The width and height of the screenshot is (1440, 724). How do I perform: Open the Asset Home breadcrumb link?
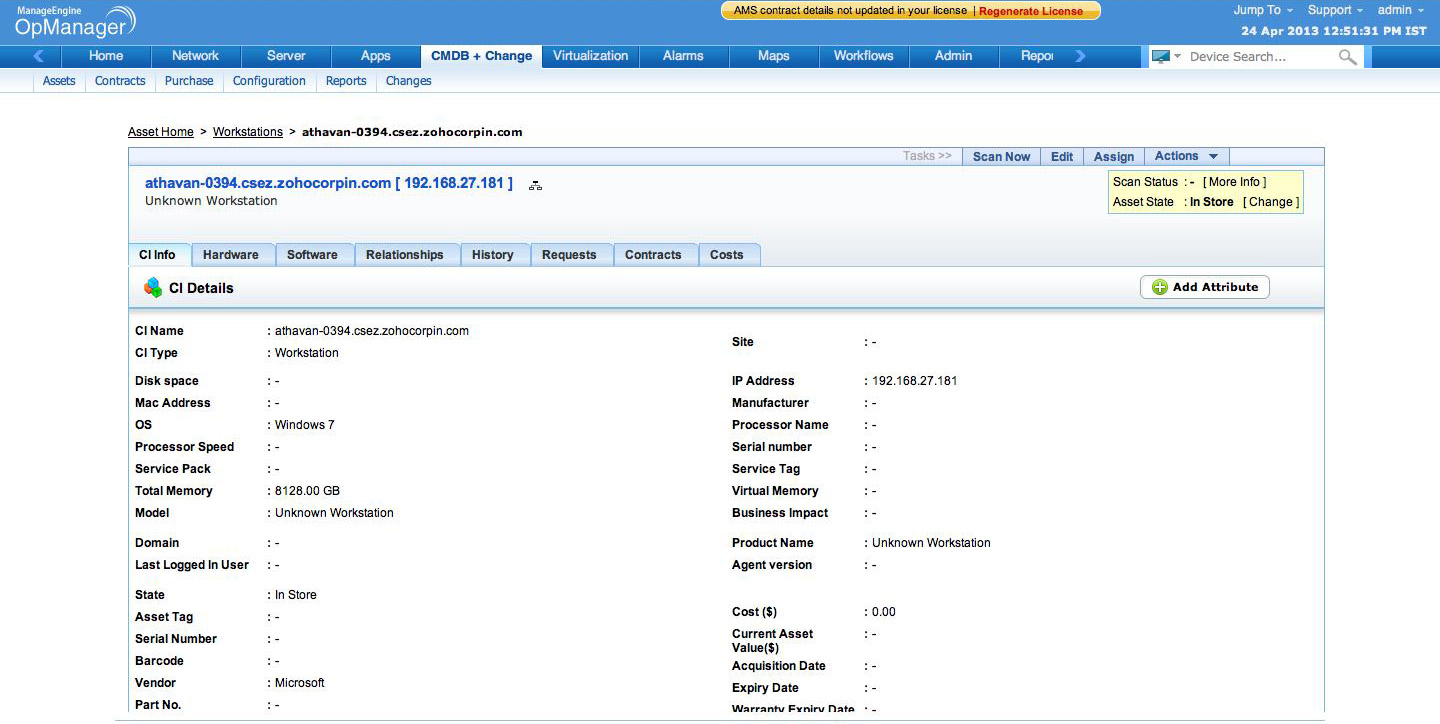coord(161,132)
